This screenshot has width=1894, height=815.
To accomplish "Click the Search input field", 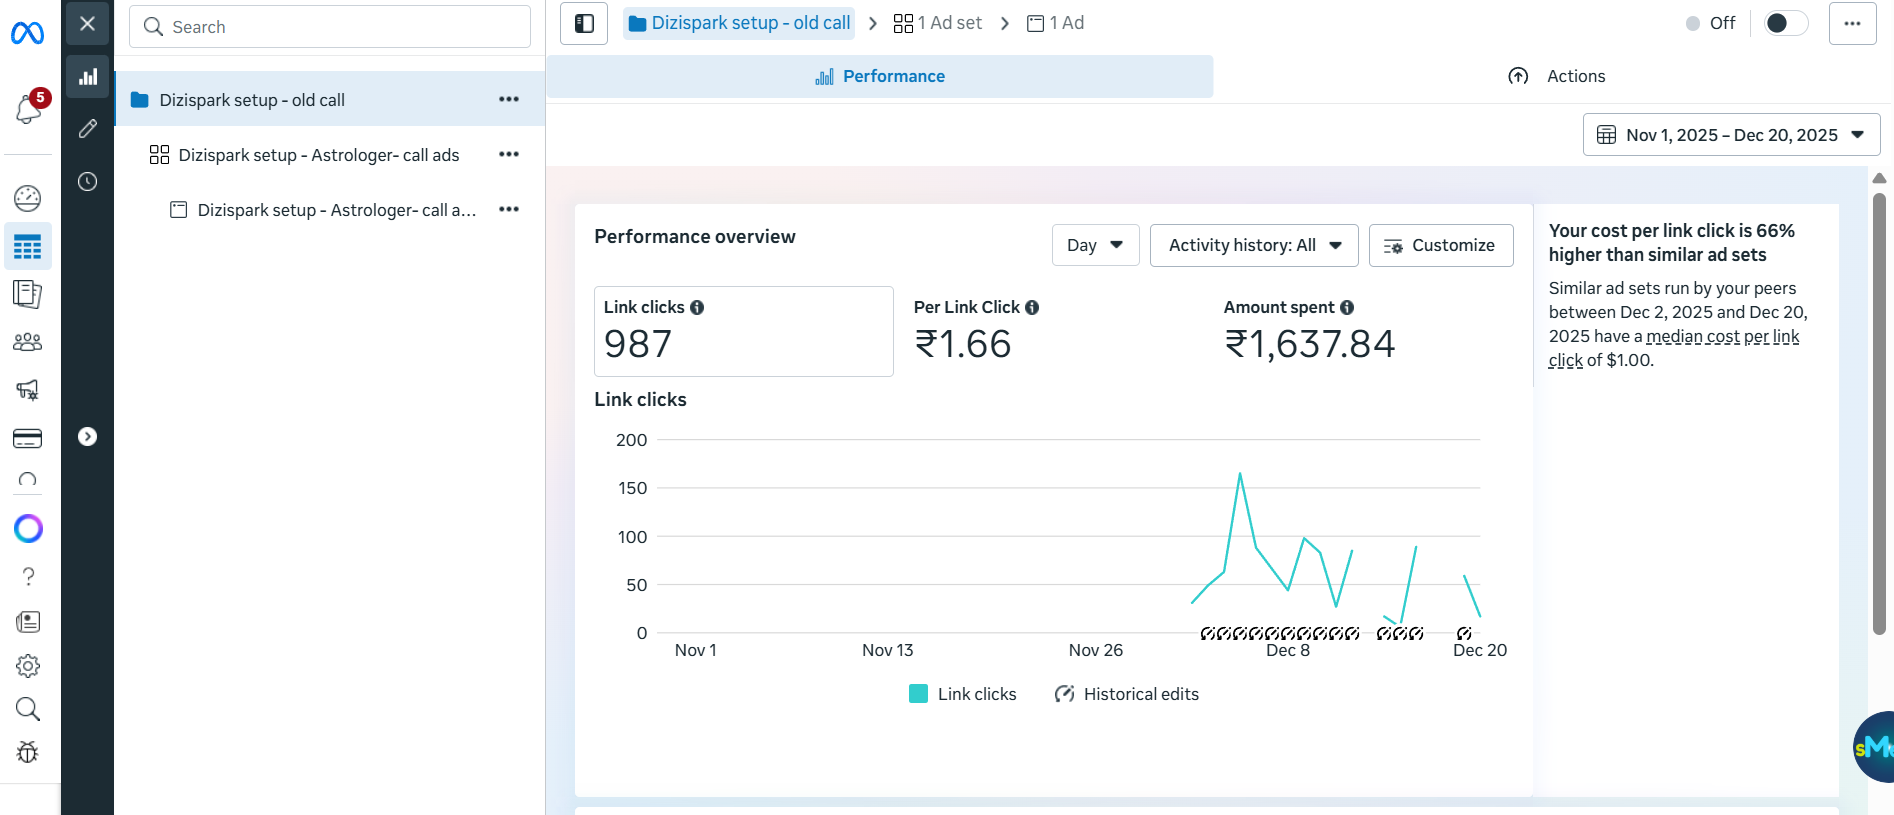I will (x=330, y=27).
